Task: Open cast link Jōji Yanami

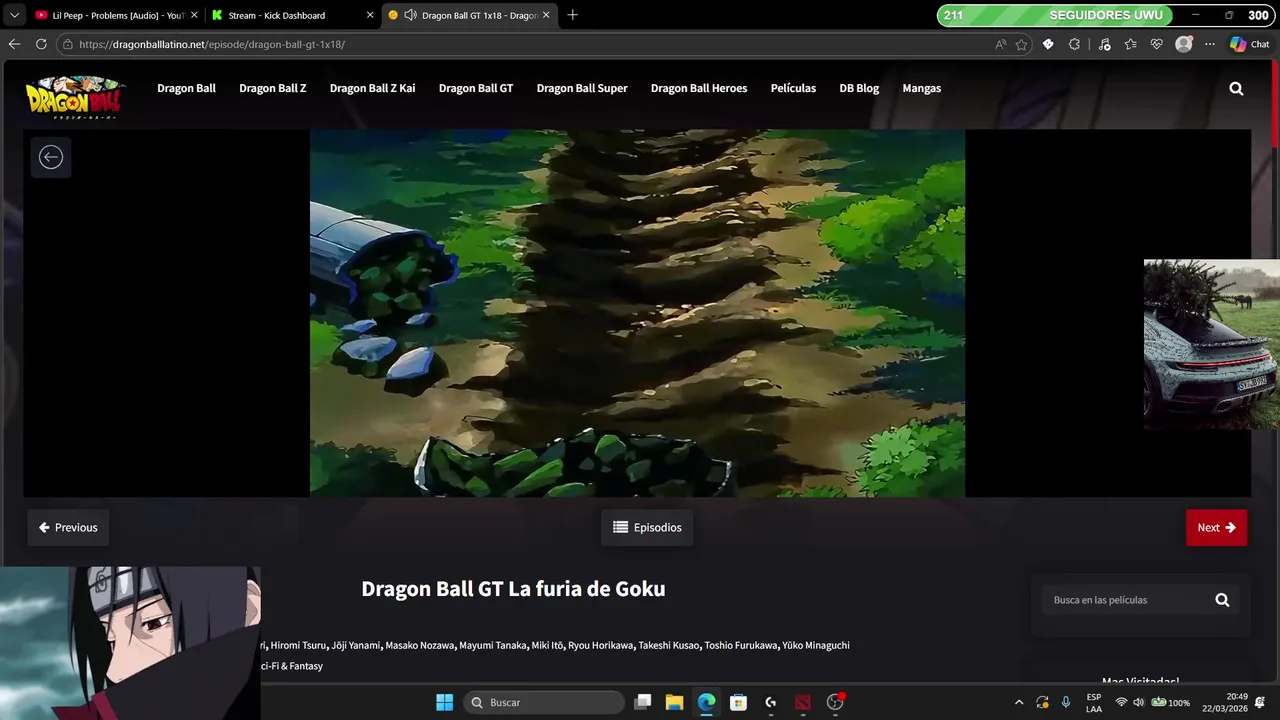Action: click(x=355, y=645)
